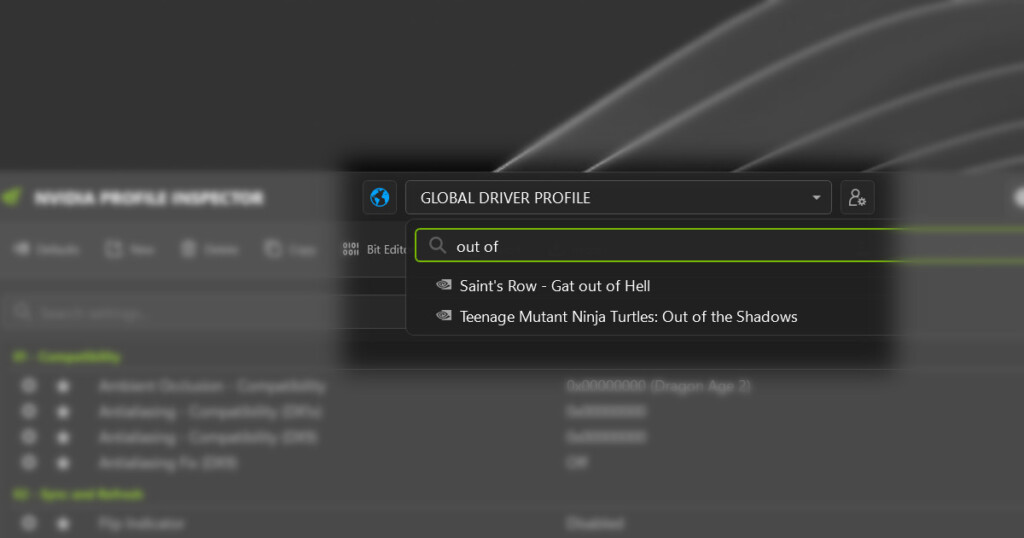Click the Copy toolbar button
1024x538 pixels.
[x=291, y=249]
